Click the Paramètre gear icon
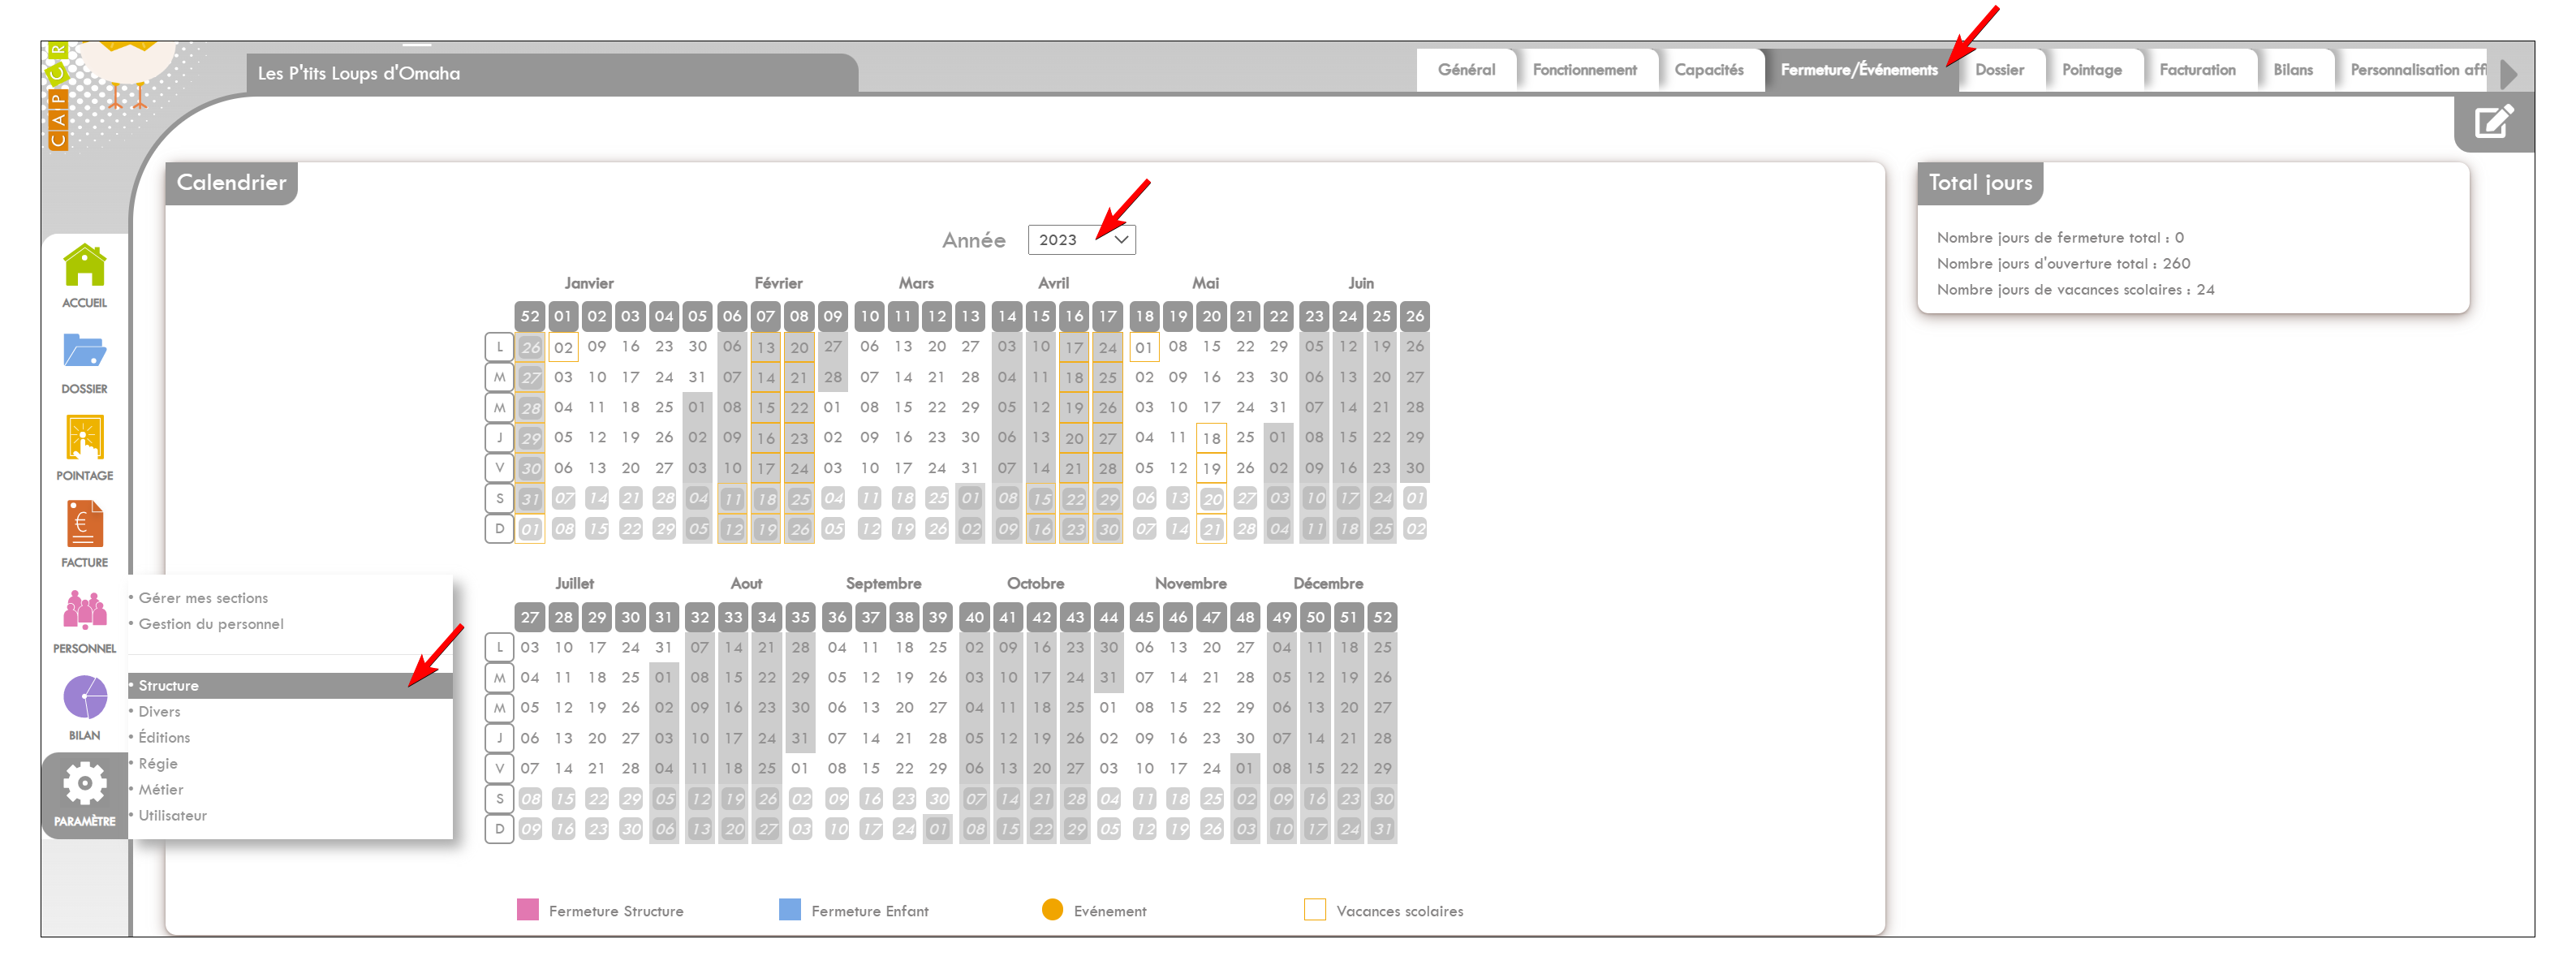This screenshot has height=978, width=2576. tap(84, 785)
